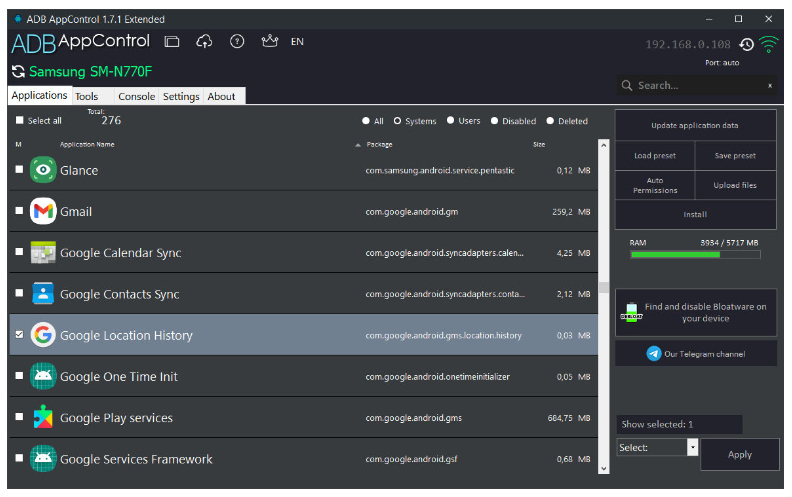Image resolution: width=792 pixels, height=497 pixels.
Task: Uncheck Google Location History checkbox
Action: click(20, 335)
